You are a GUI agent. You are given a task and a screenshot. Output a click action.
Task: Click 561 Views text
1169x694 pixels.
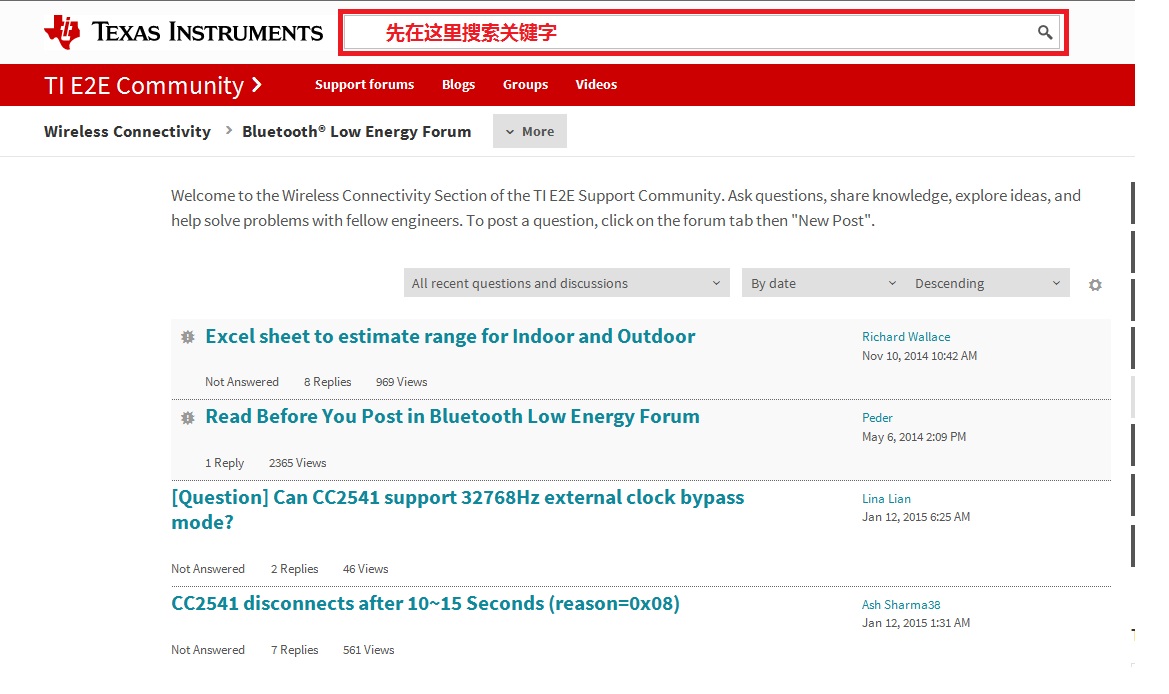pyautogui.click(x=368, y=650)
